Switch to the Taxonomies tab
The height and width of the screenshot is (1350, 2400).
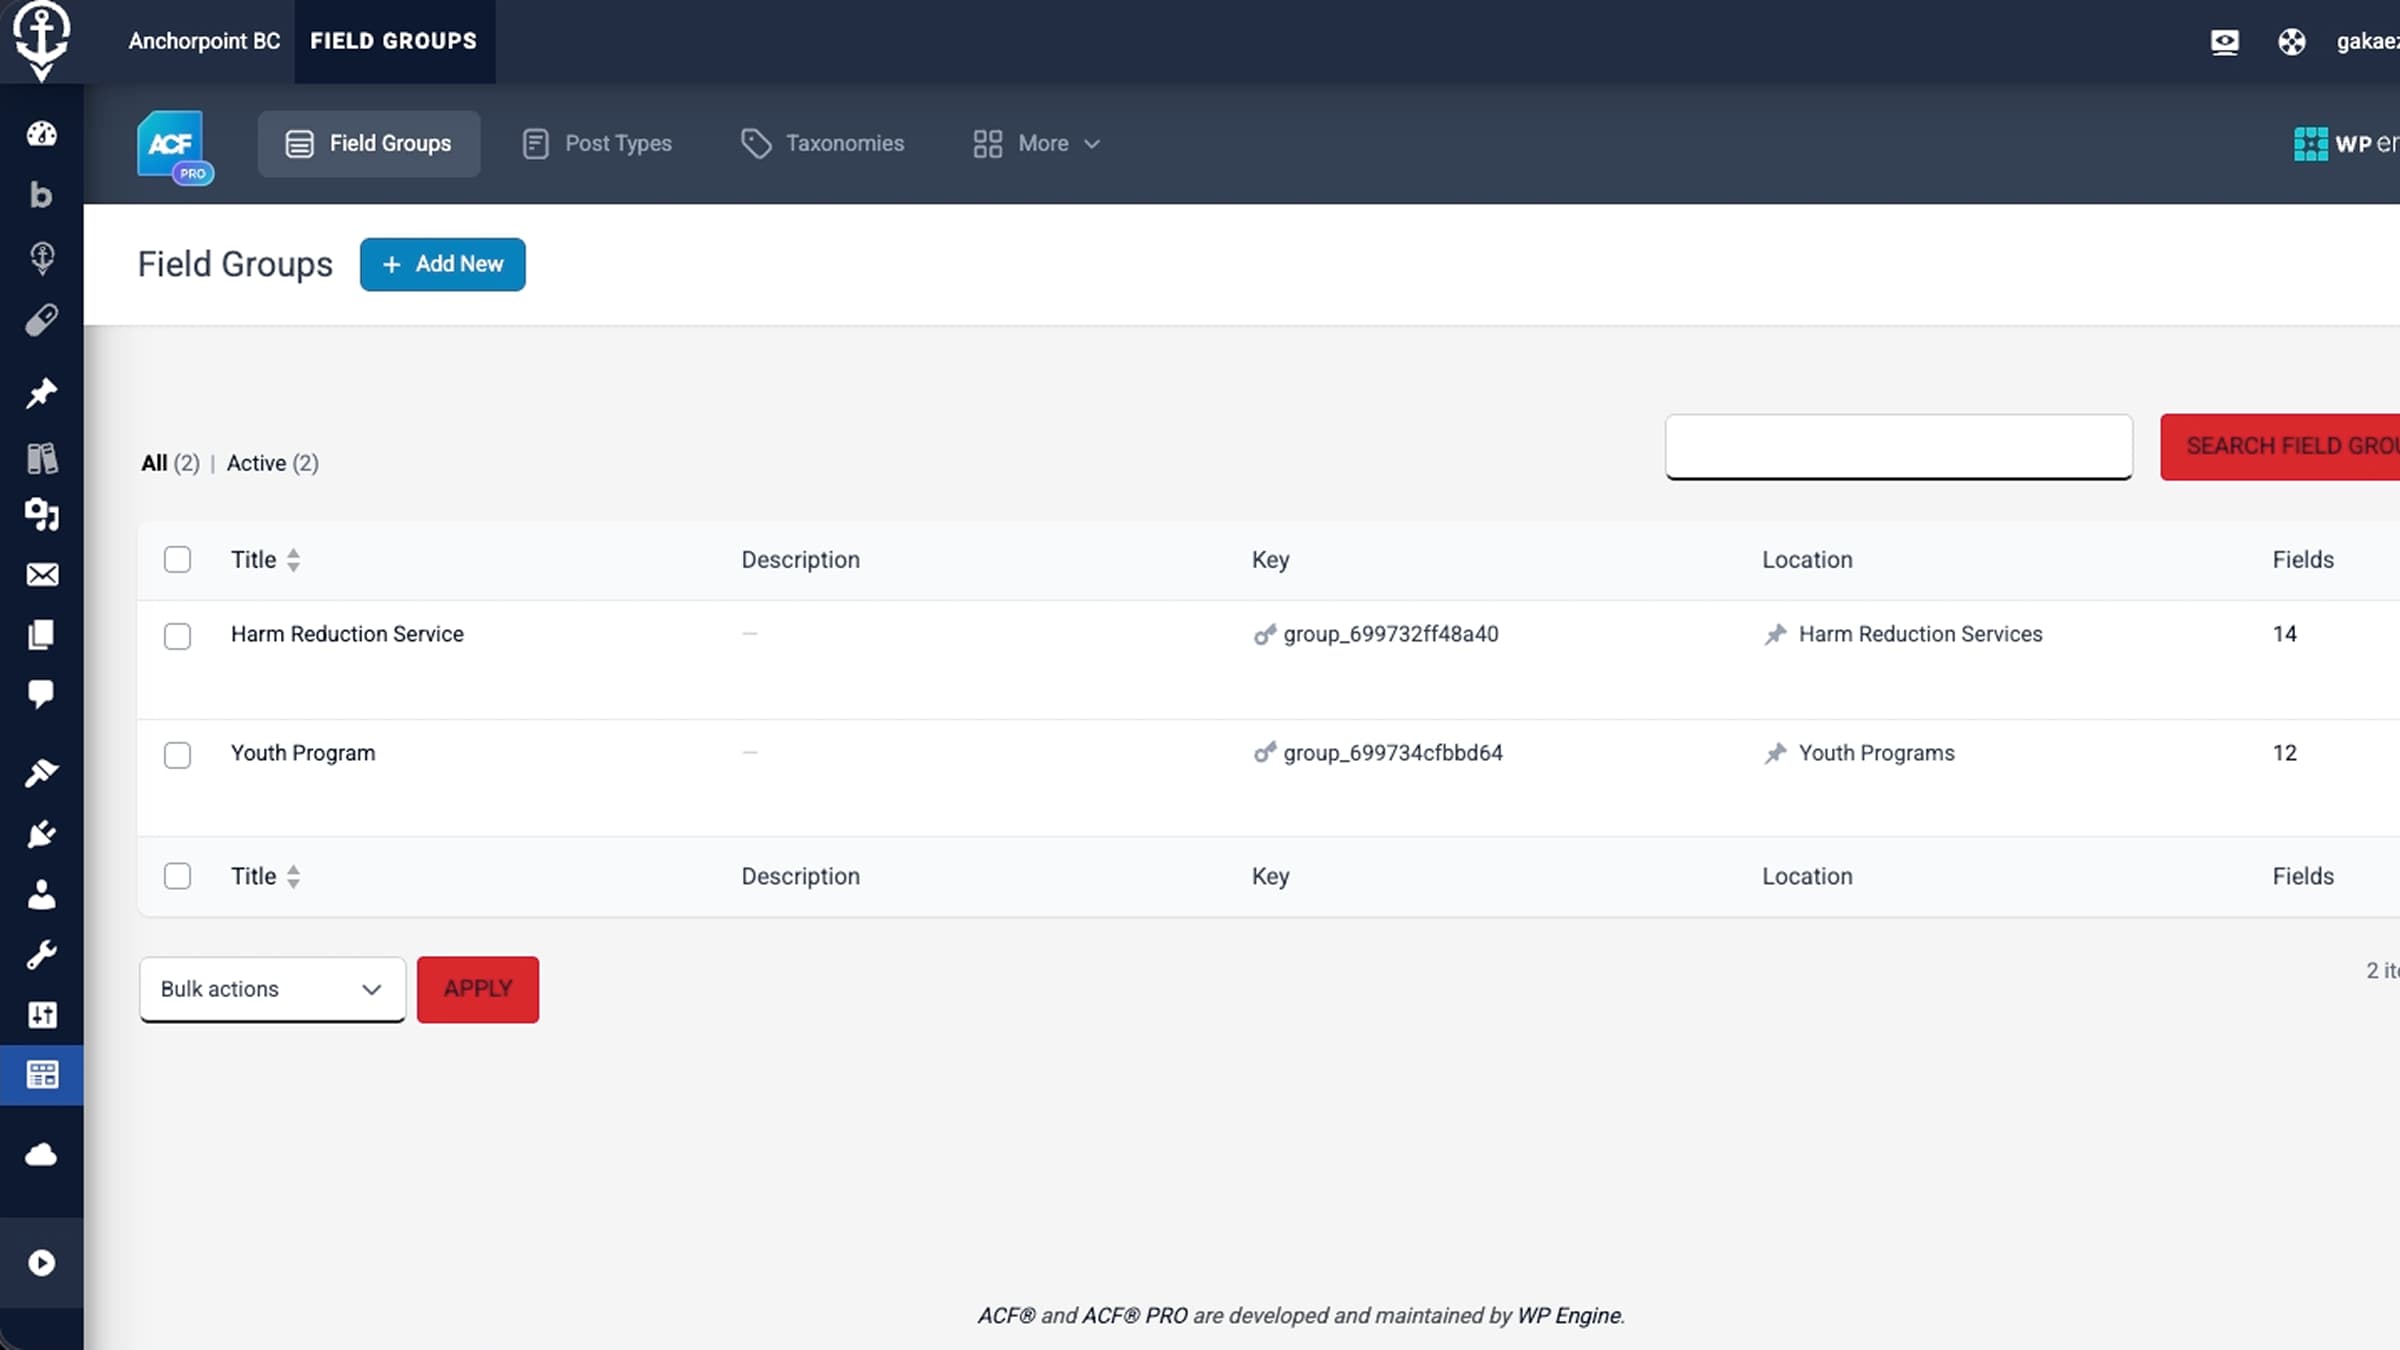point(823,144)
